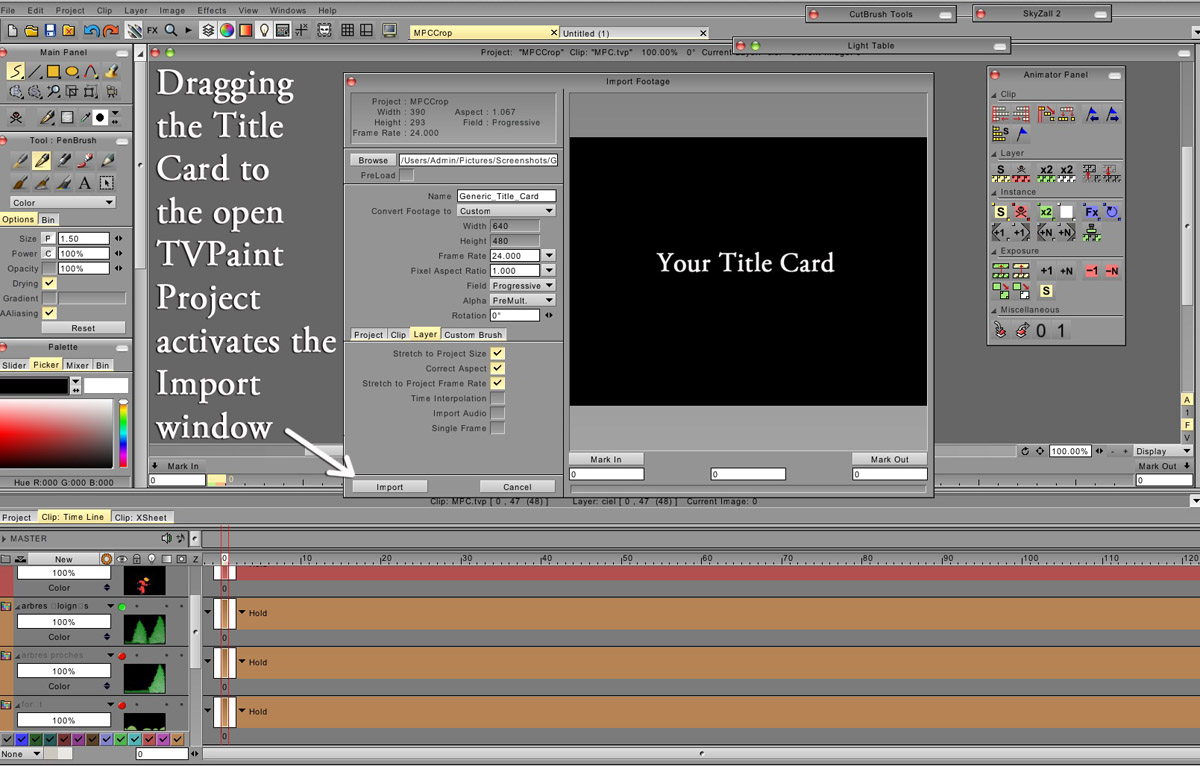Select the Ellipse tool in Main Panel
The image size is (1200, 766).
point(73,71)
